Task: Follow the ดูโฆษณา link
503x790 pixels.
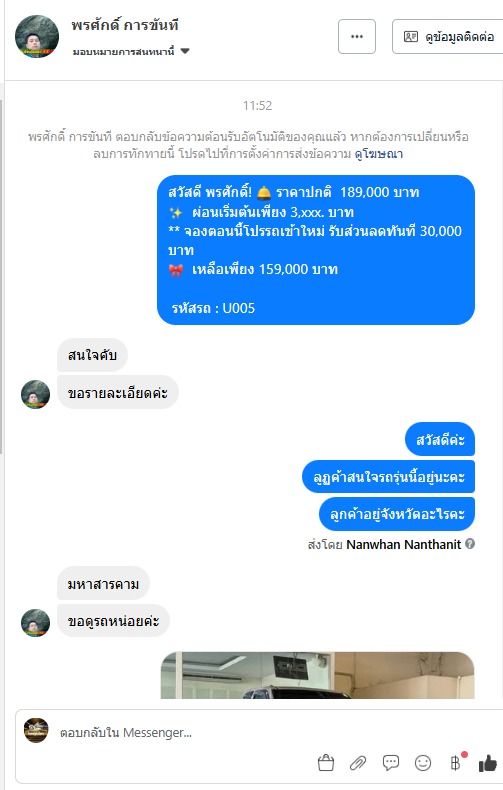Action: [379, 154]
